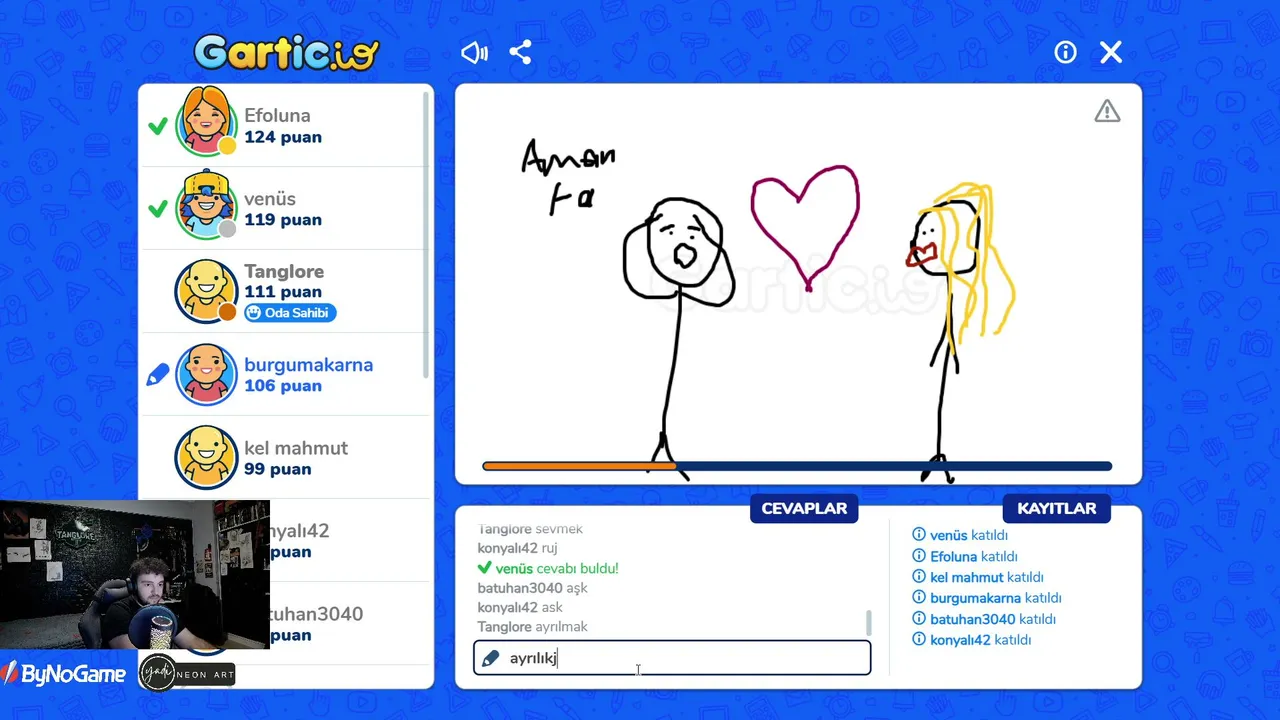1280x720 pixels.
Task: Click the answers chat scrollbar
Action: [868, 623]
